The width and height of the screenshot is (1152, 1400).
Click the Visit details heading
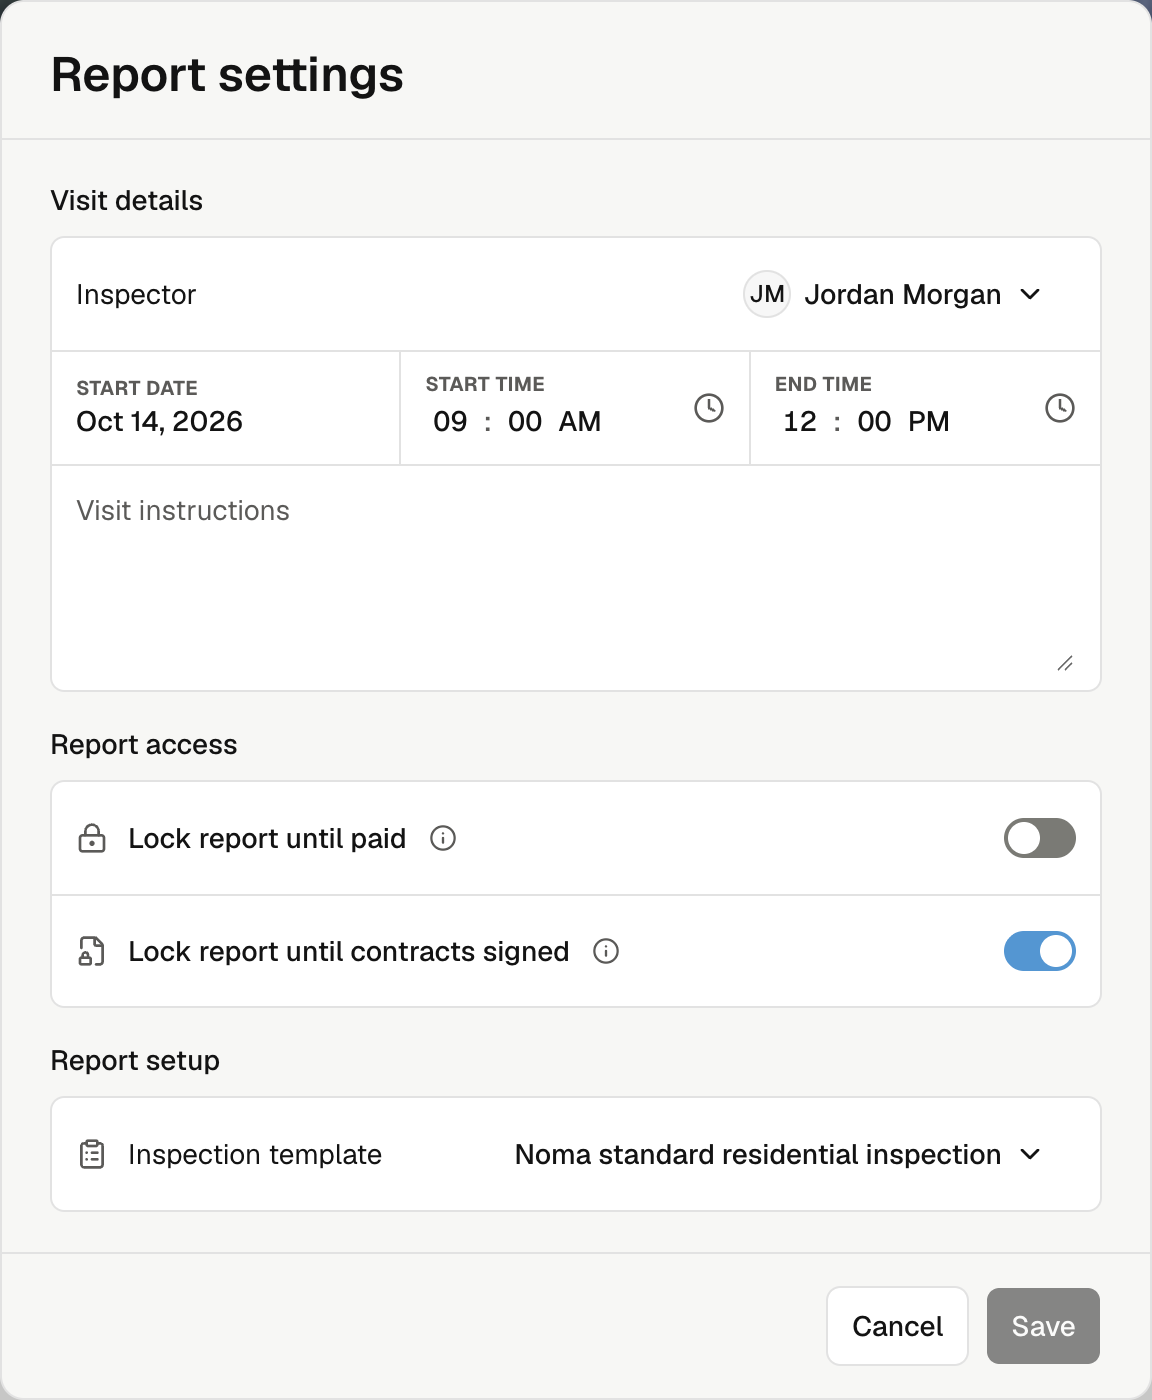127,200
